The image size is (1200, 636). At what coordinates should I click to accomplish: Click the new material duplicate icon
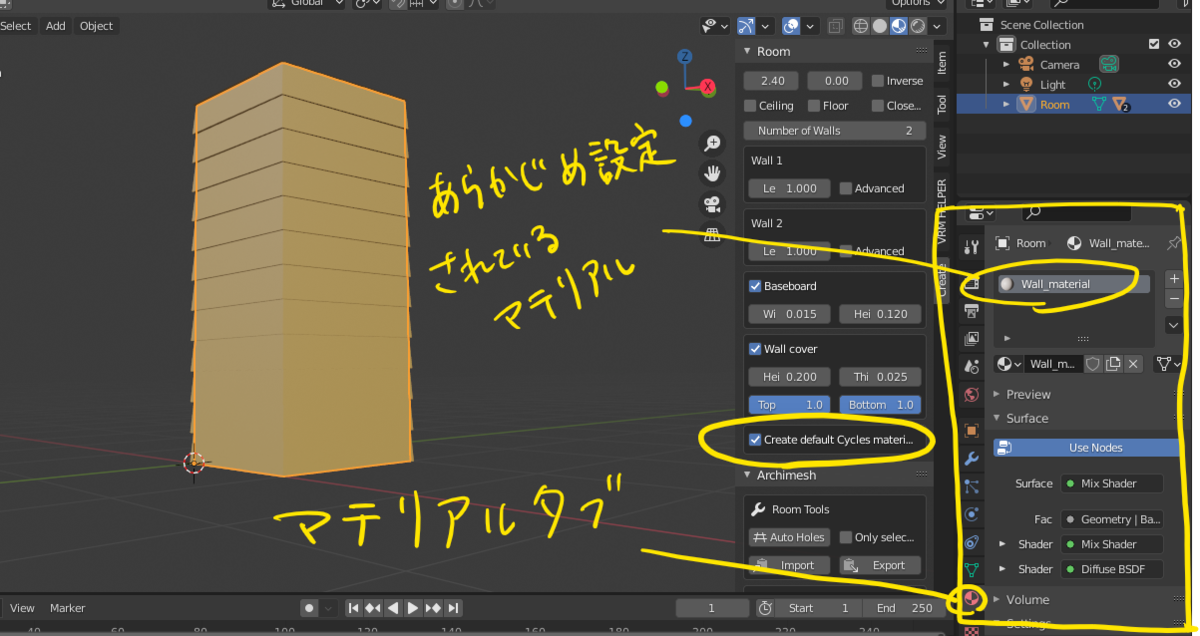(1113, 364)
